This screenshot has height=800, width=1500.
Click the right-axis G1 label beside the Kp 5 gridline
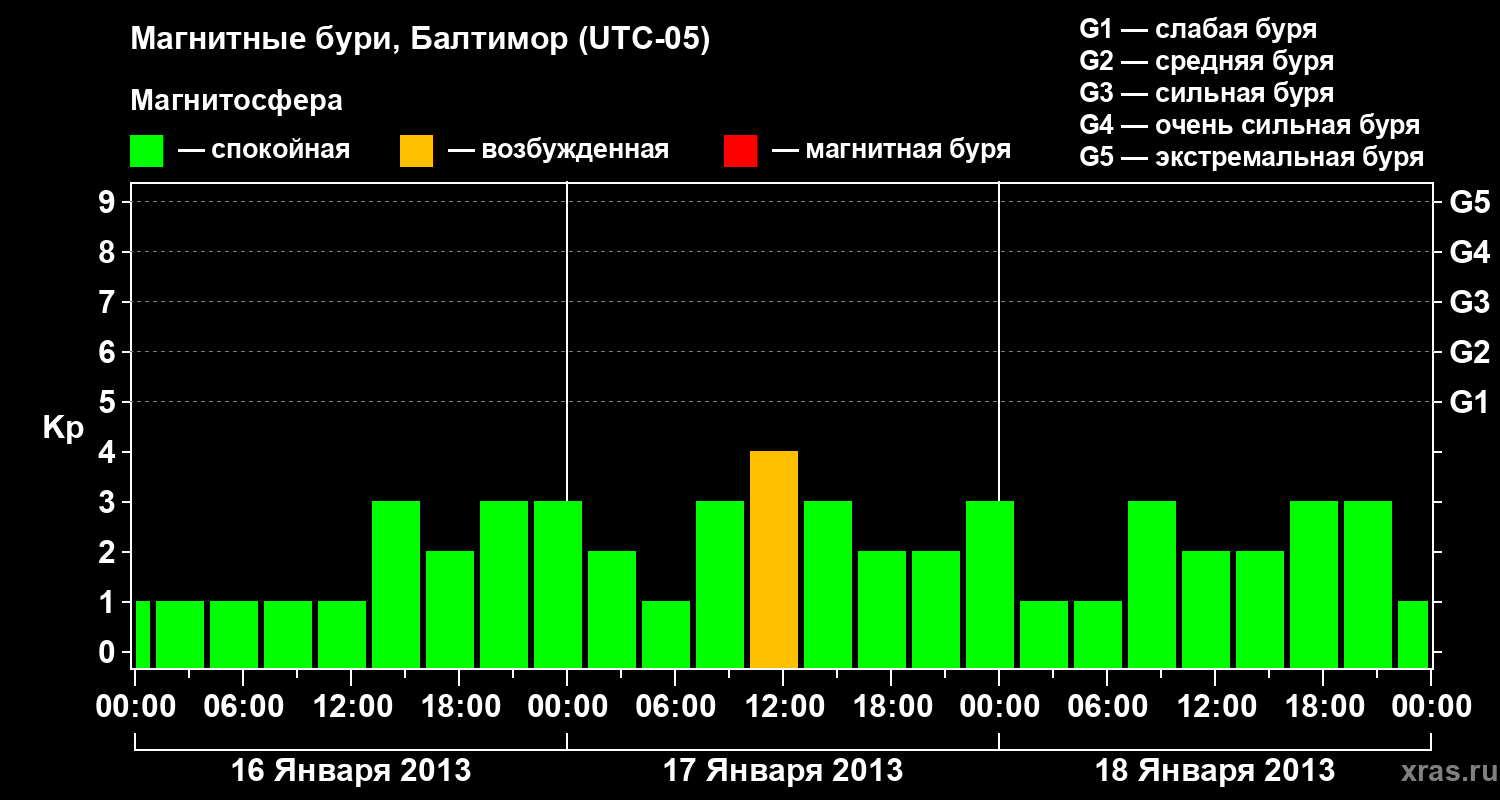click(x=1469, y=402)
